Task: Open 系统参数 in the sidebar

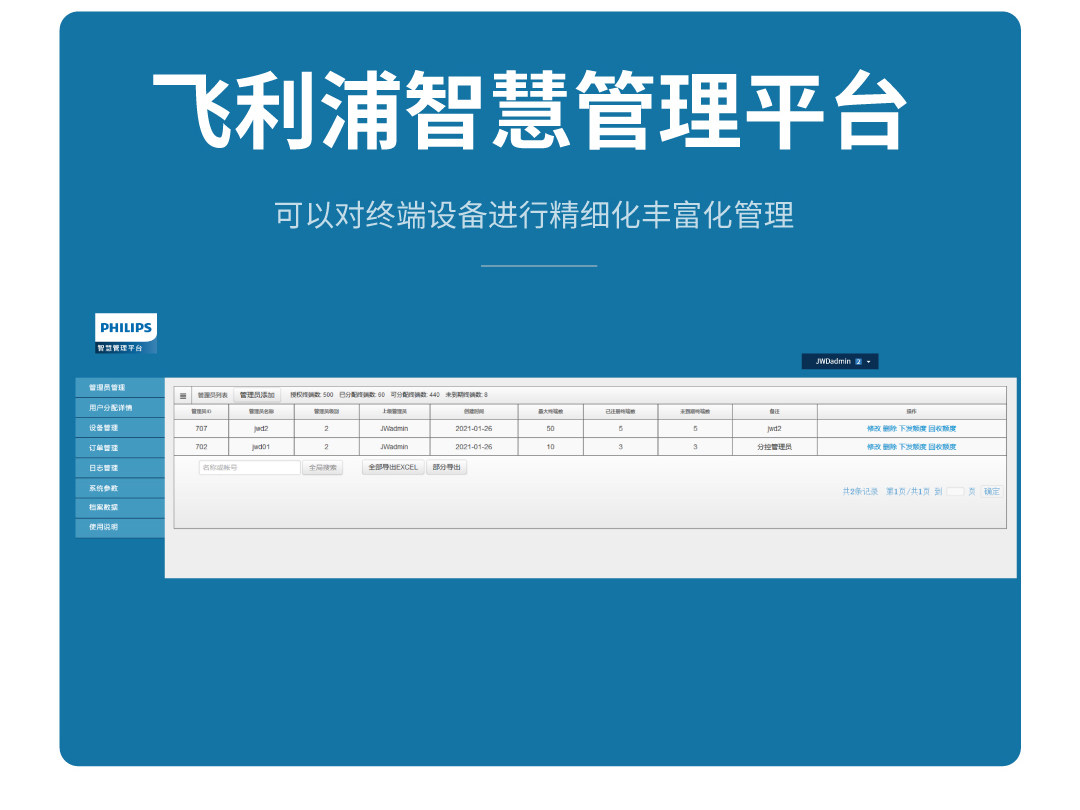Action: (x=120, y=488)
